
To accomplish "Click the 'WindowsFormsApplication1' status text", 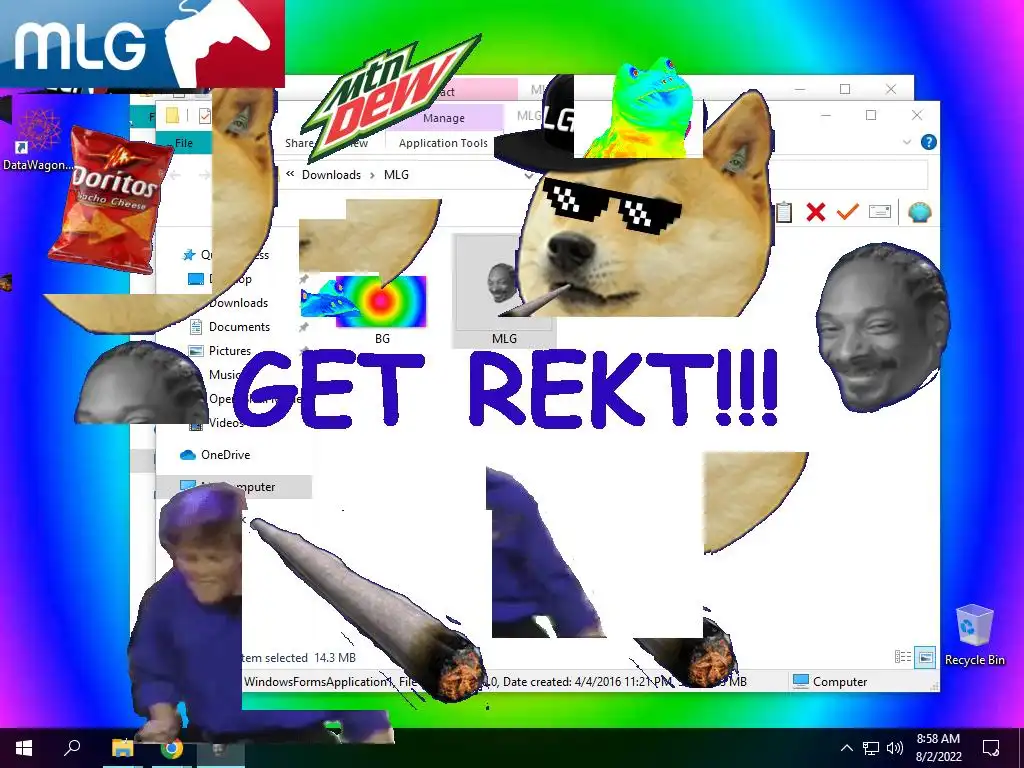I will coord(317,681).
